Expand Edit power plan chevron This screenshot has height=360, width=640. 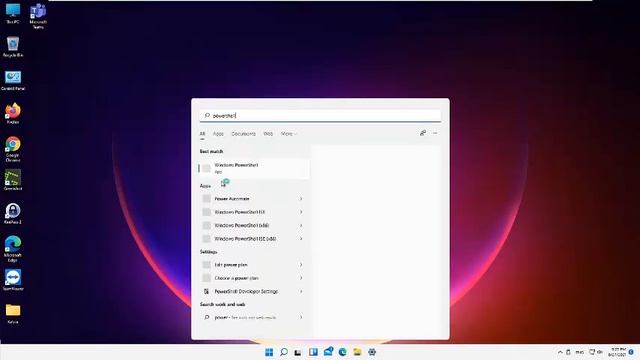(301, 265)
